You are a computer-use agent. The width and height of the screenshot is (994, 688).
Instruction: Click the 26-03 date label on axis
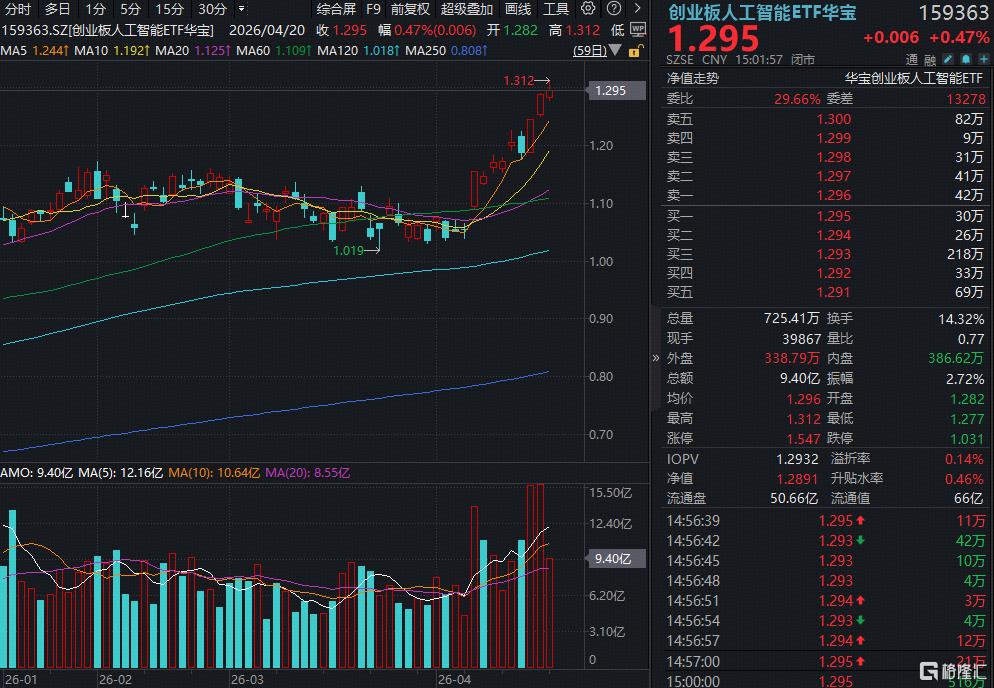[247, 680]
